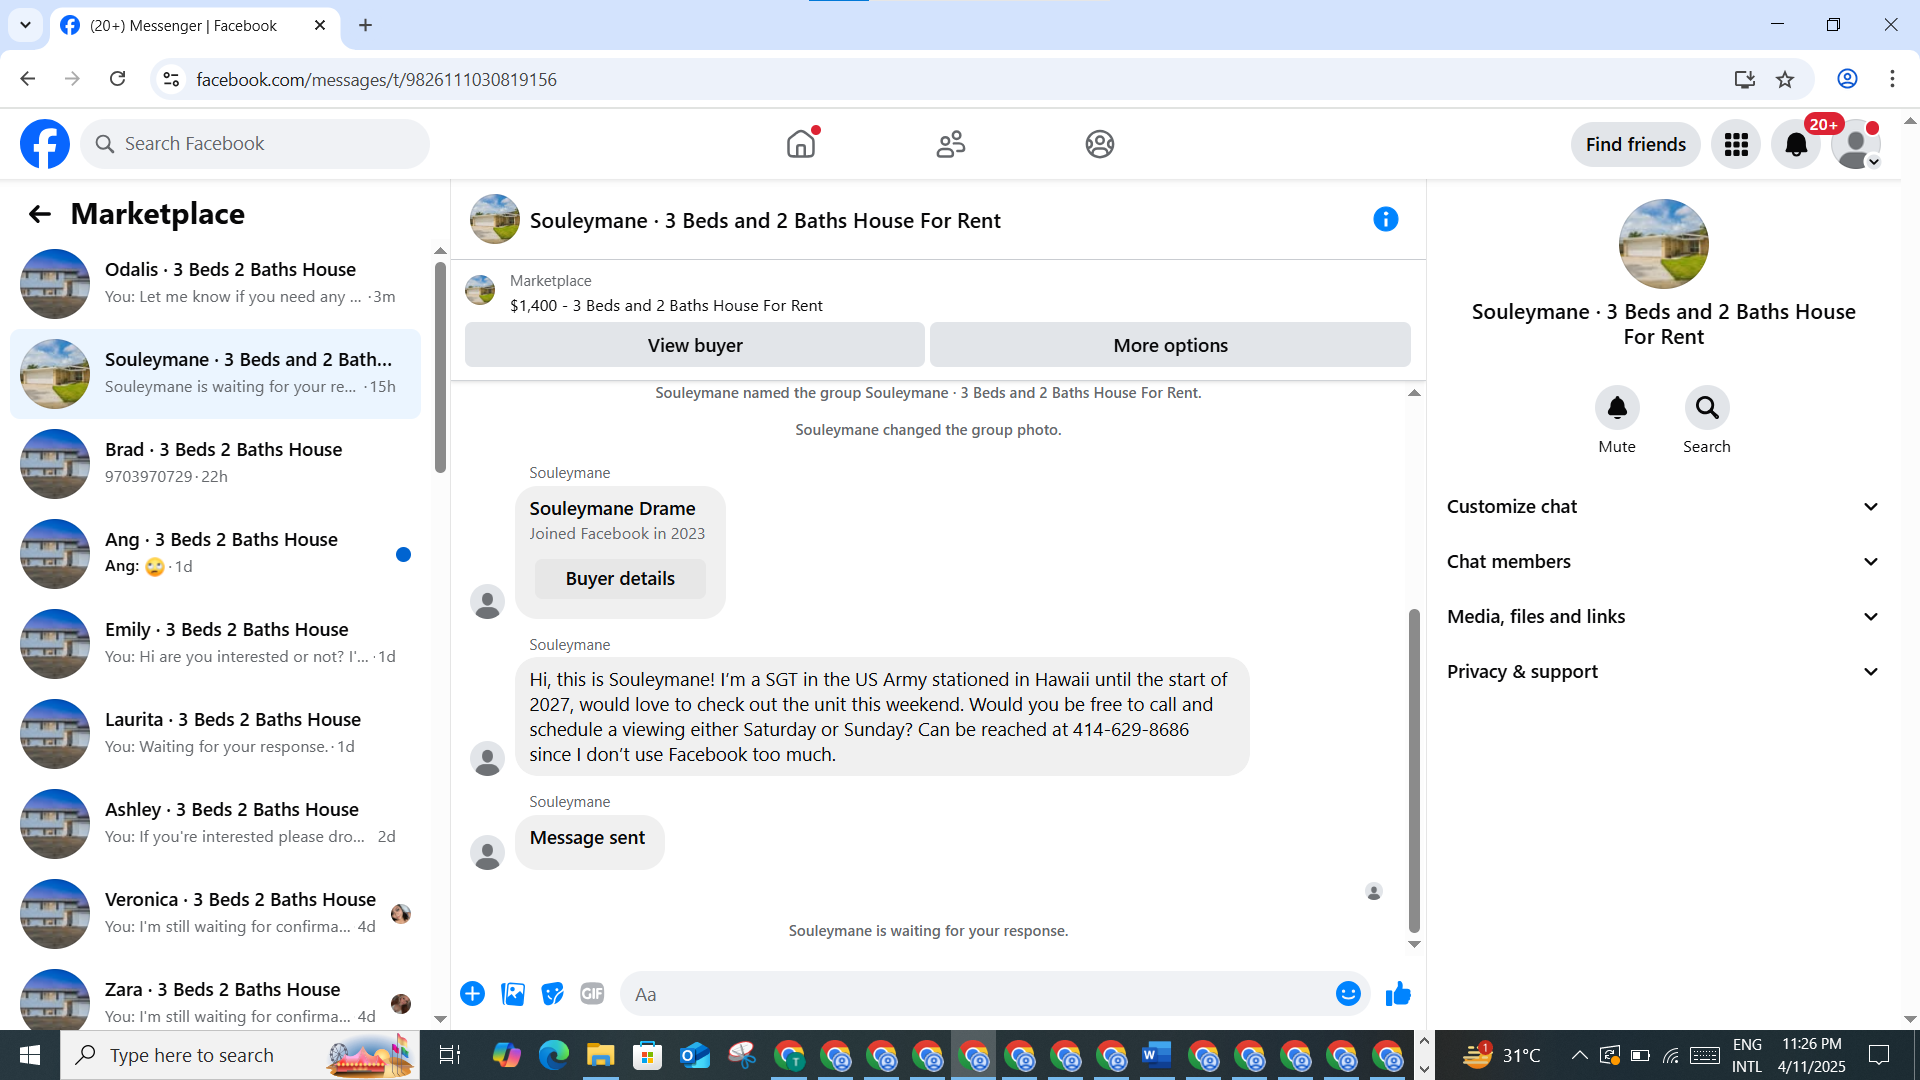Go to the Facebook Home feed icon
Screen dimensions: 1920x1080
point(801,144)
